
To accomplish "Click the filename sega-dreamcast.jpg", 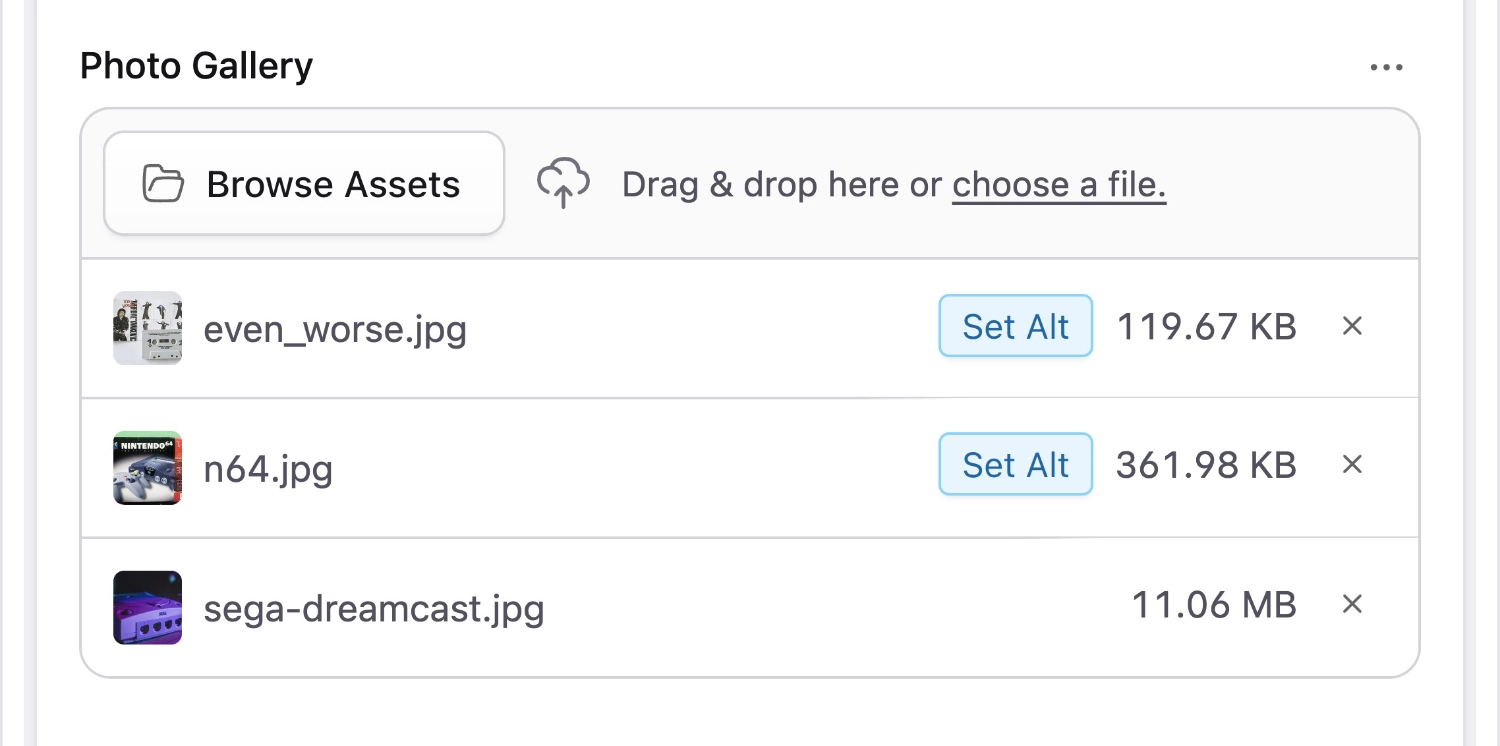I will click(x=374, y=608).
